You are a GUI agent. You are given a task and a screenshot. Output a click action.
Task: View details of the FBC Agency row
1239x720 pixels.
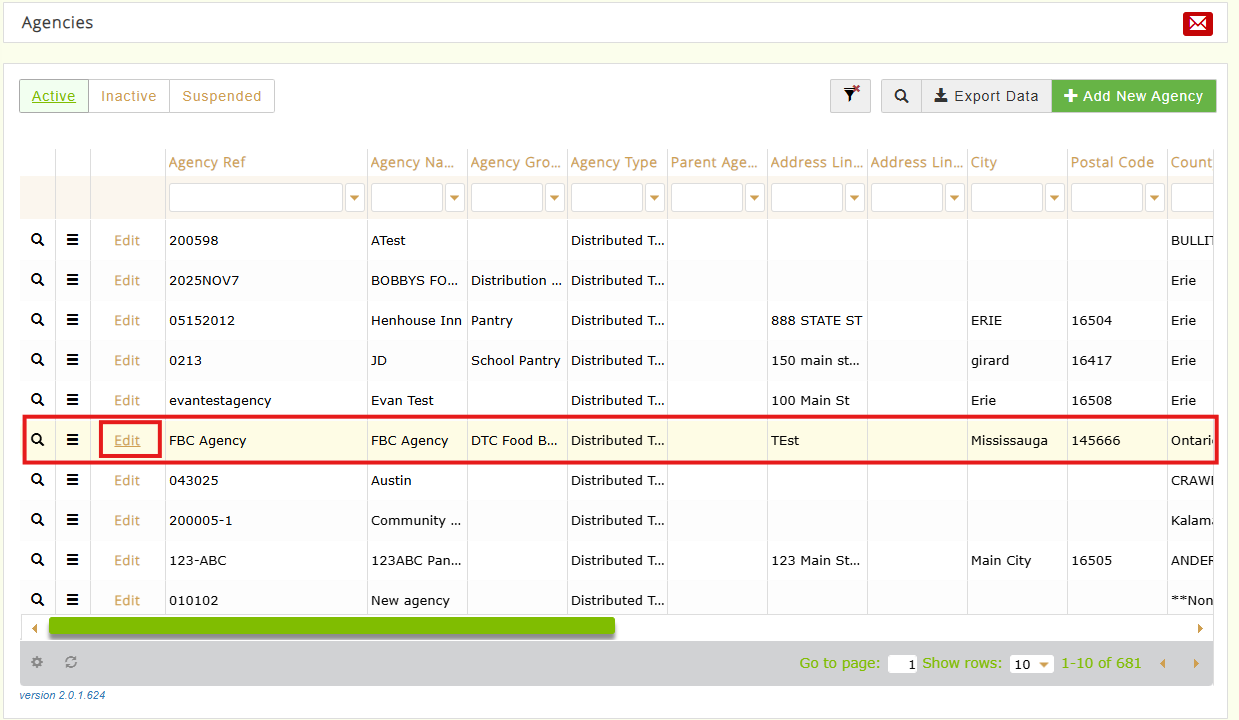pos(37,440)
